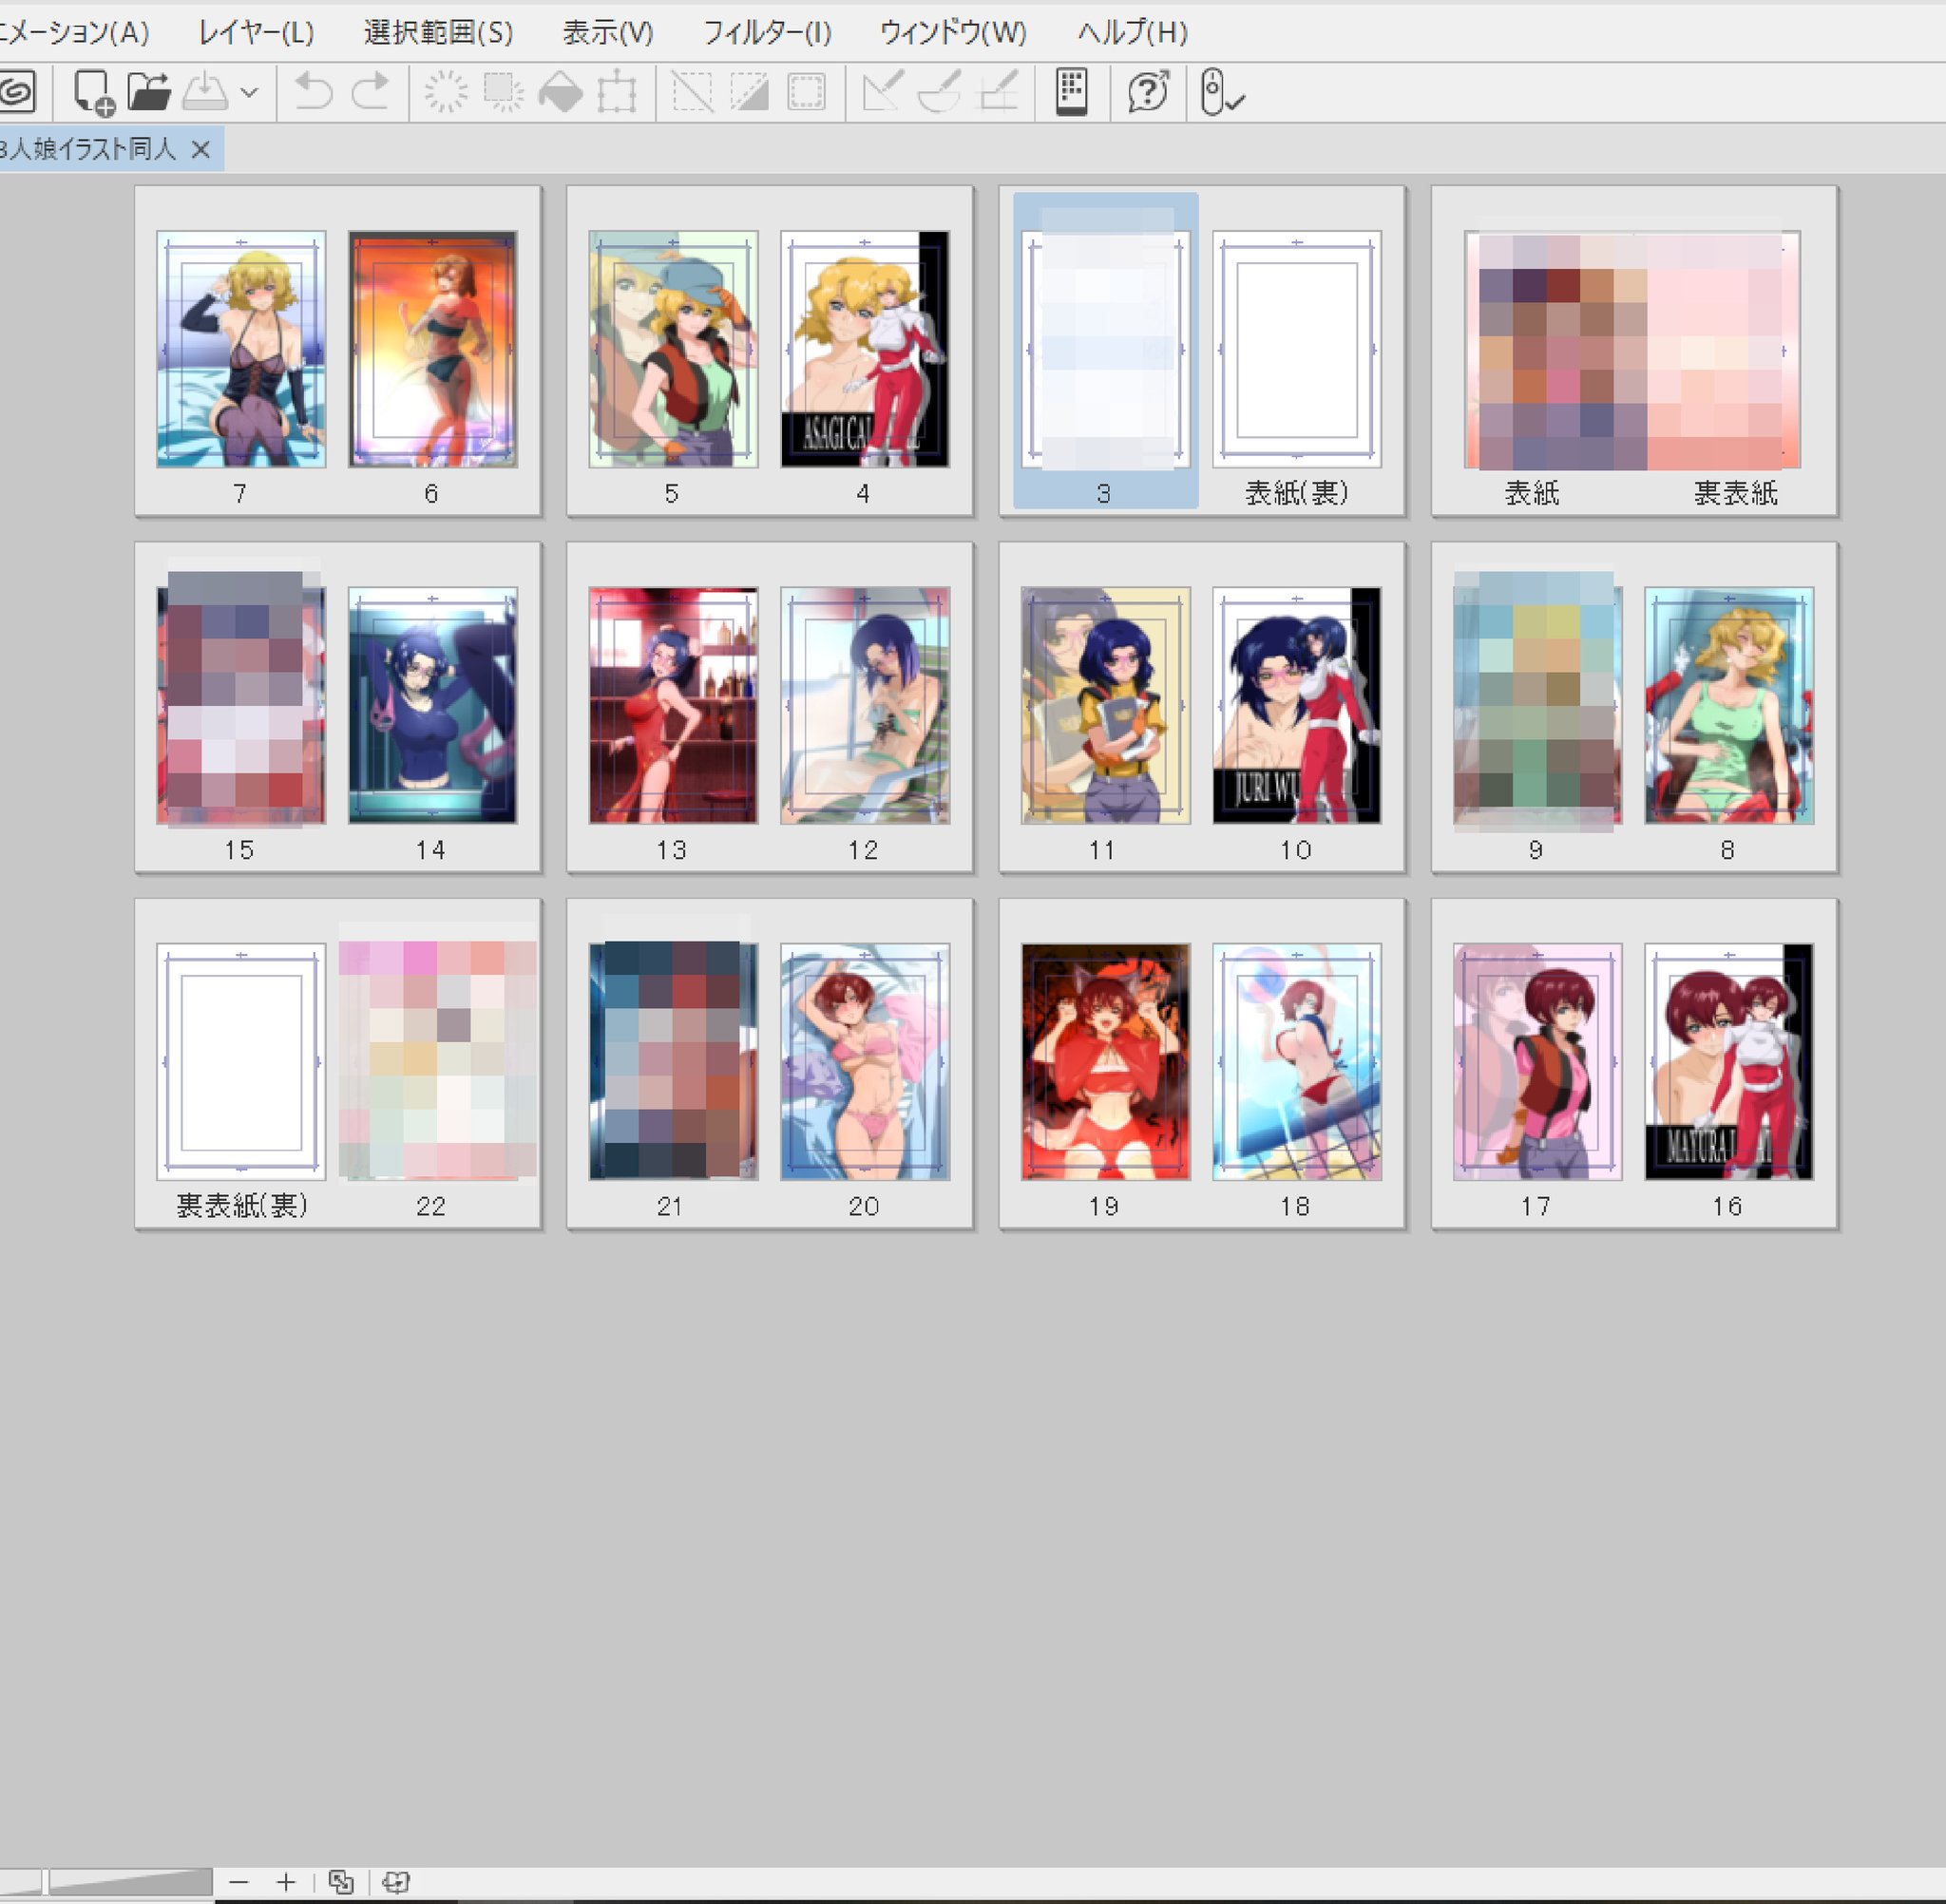Select page 19 thumbnail
The height and width of the screenshot is (1904, 1946).
[x=1105, y=1061]
